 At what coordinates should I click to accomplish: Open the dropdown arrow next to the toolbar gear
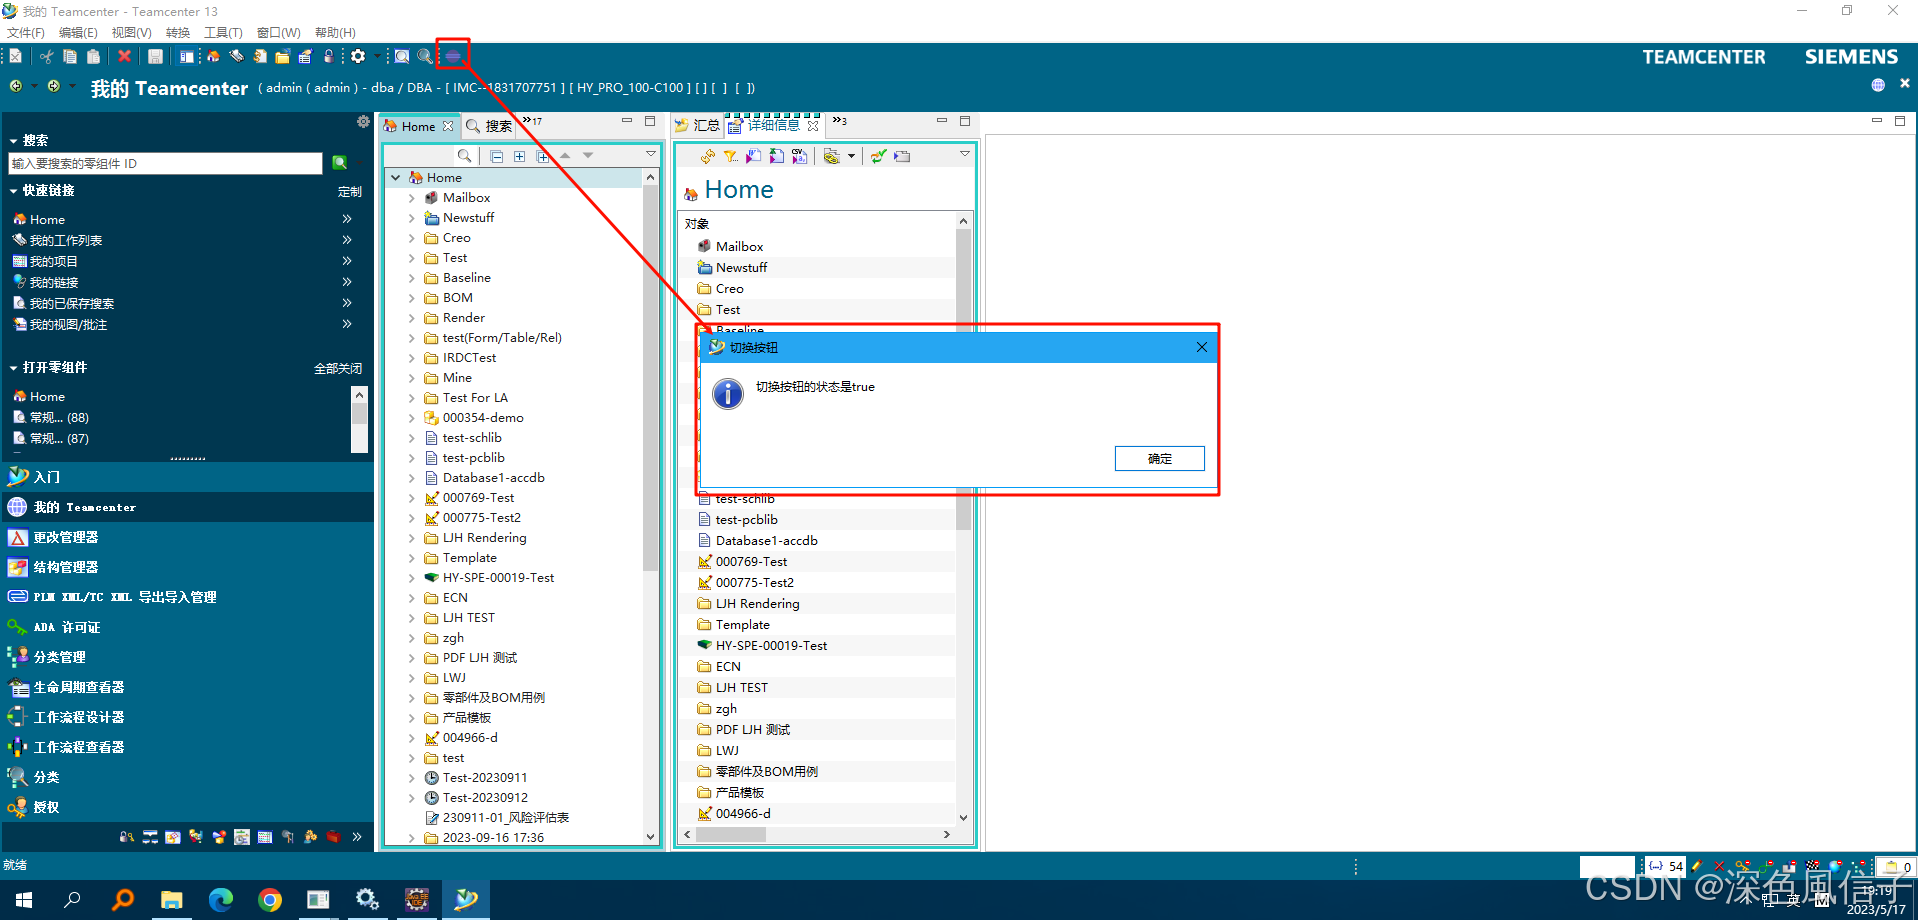(x=376, y=57)
